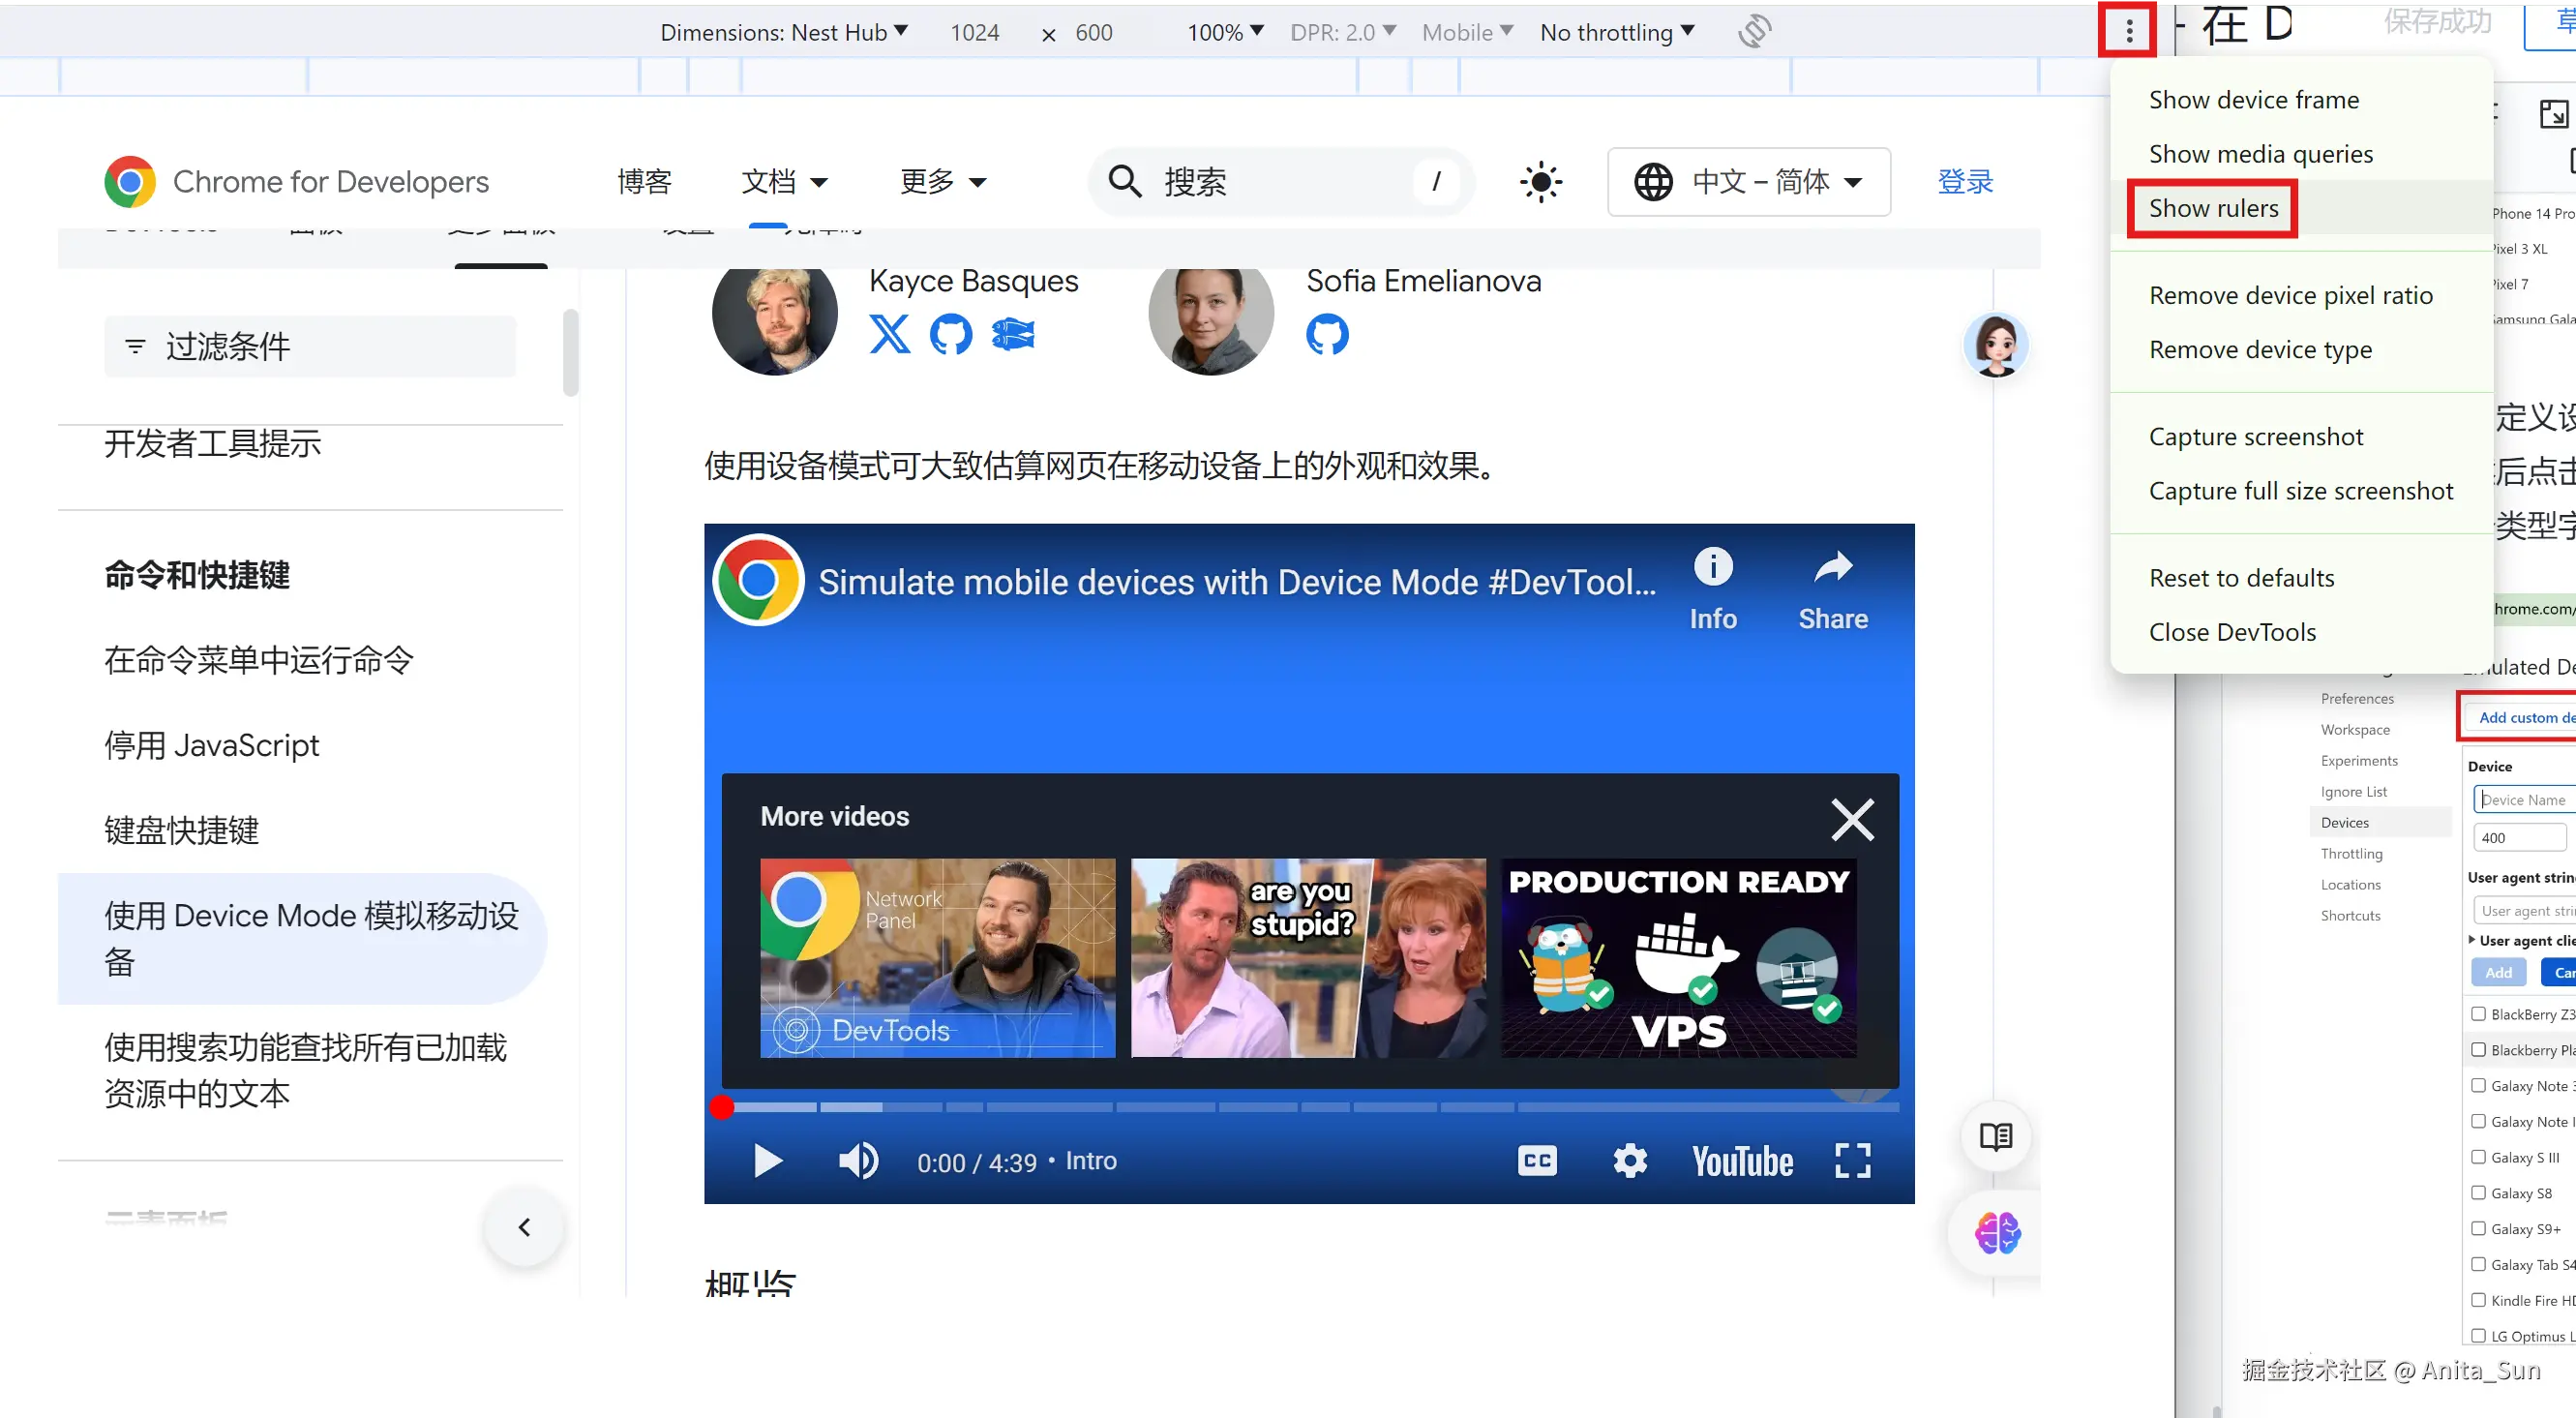This screenshot has width=2576, height=1418.
Task: Click Kayce Basques' X profile icon
Action: pyautogui.click(x=889, y=334)
